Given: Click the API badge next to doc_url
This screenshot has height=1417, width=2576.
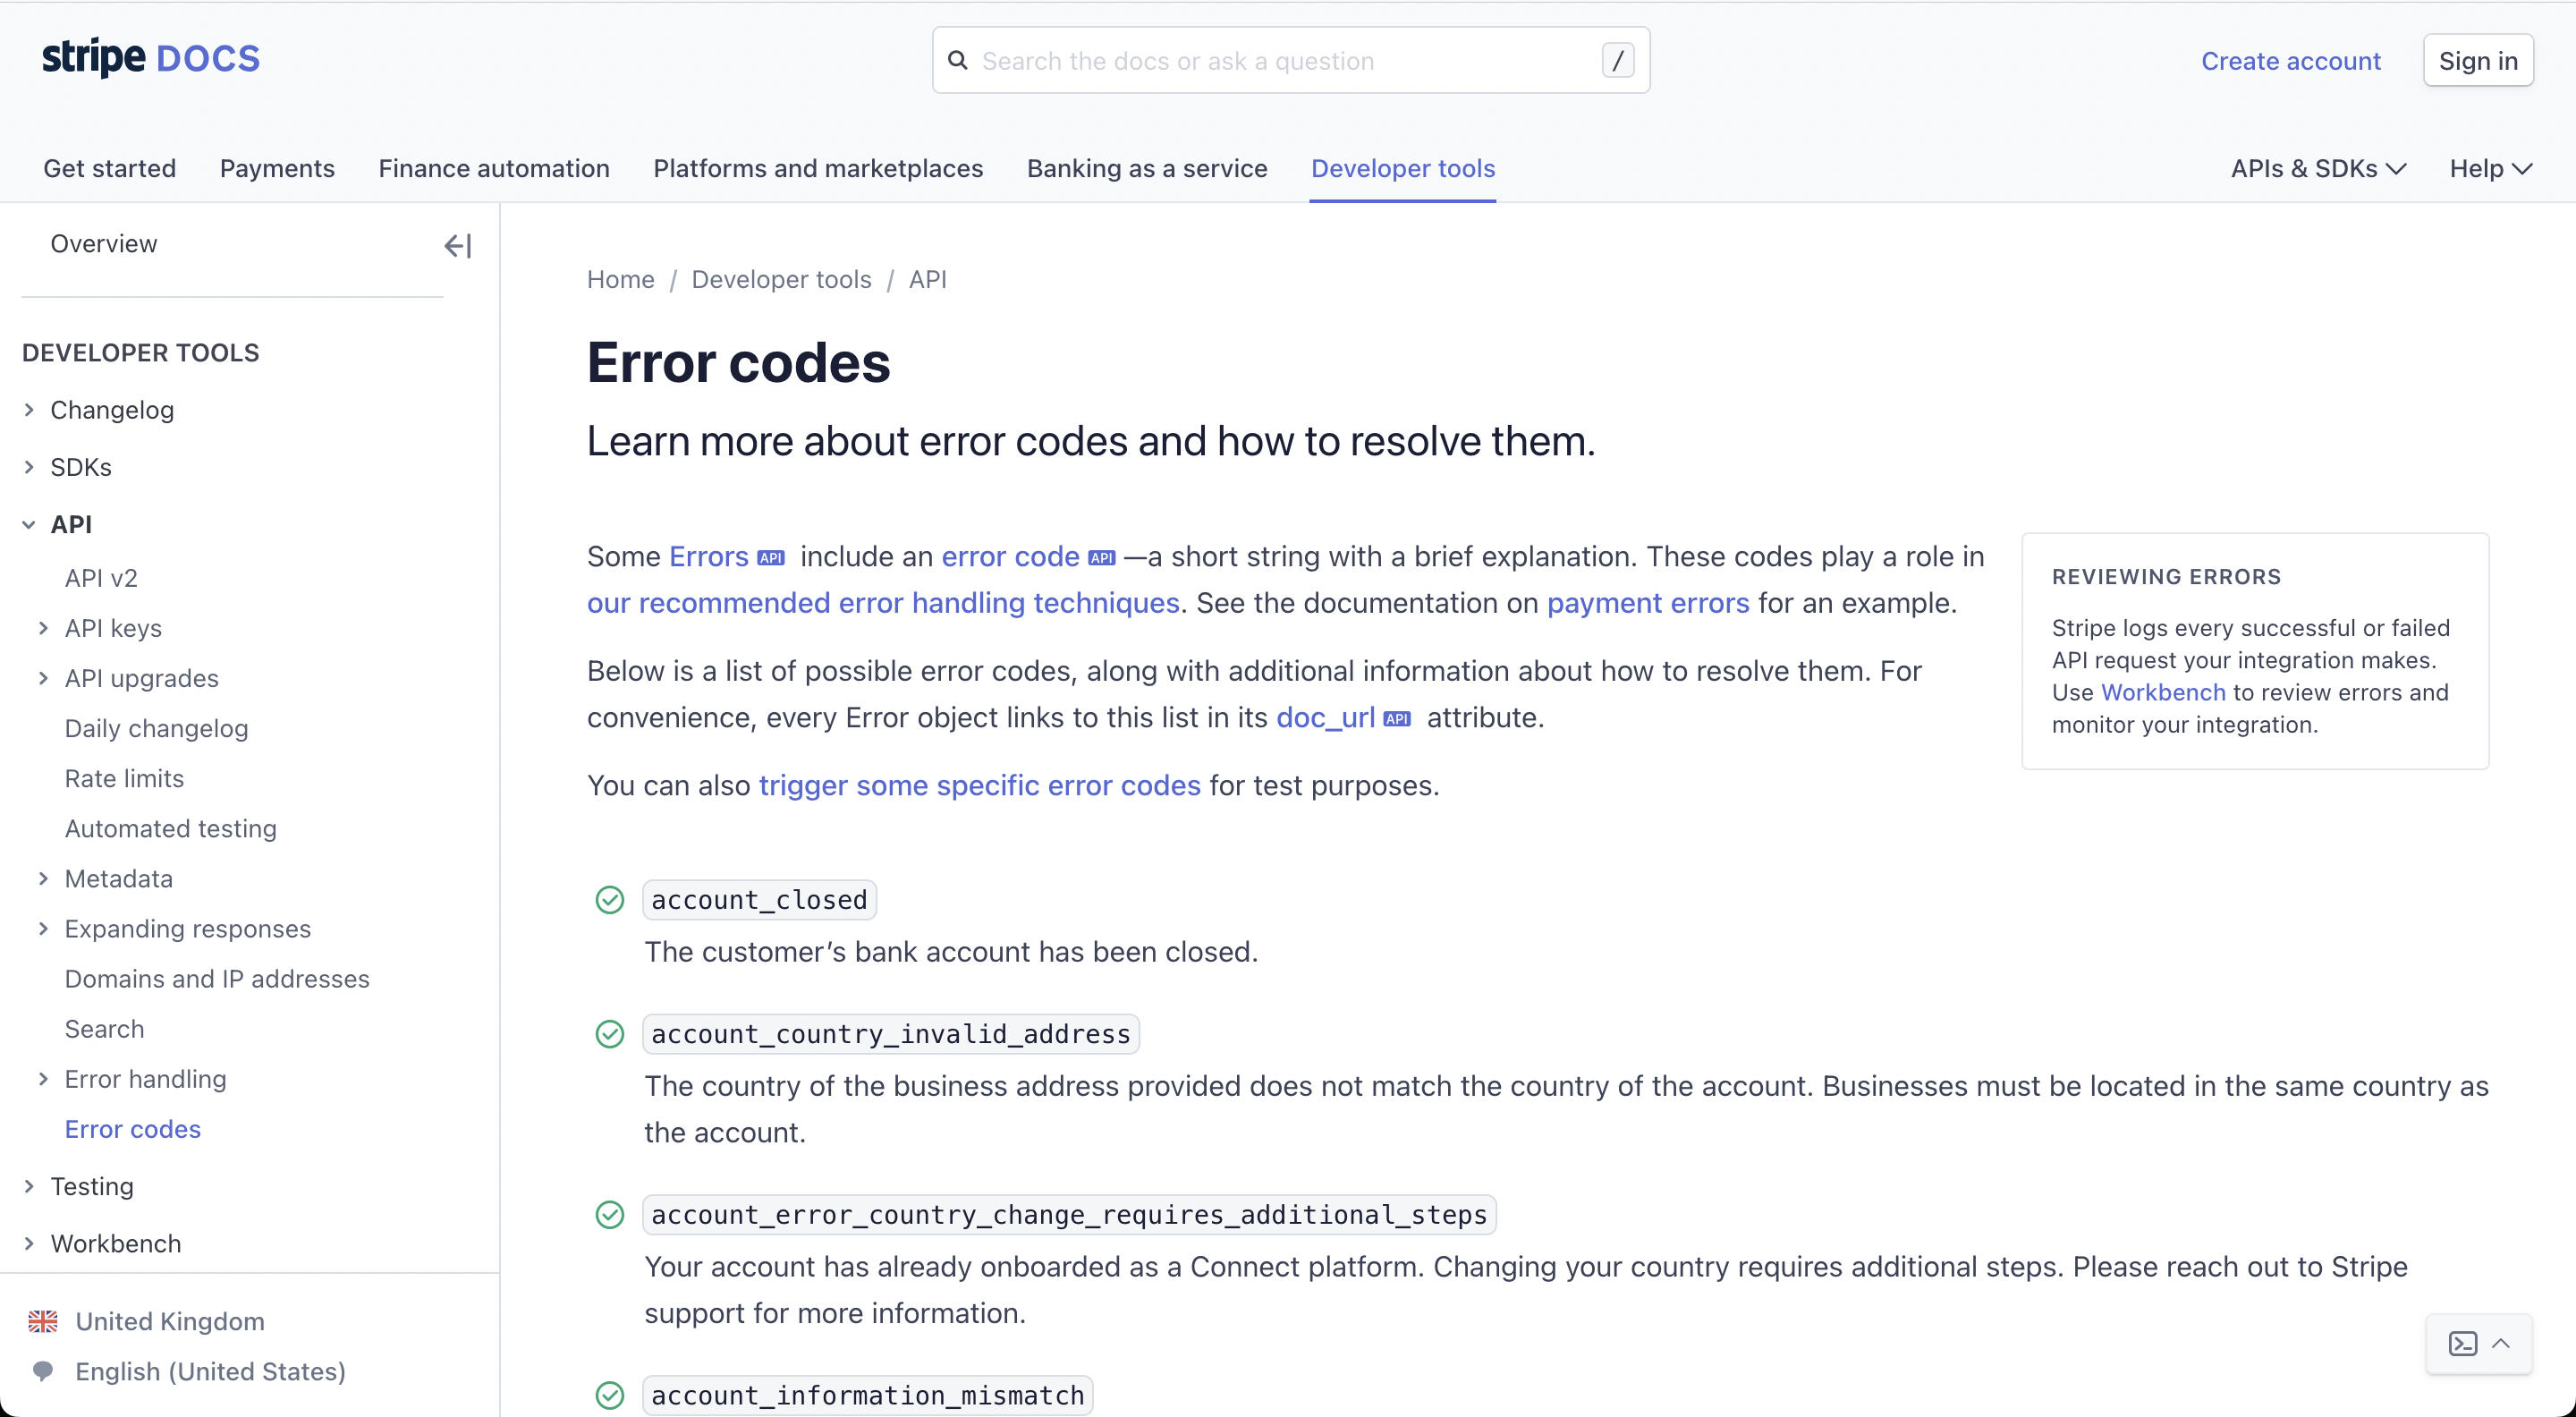Looking at the screenshot, I should tap(1397, 717).
